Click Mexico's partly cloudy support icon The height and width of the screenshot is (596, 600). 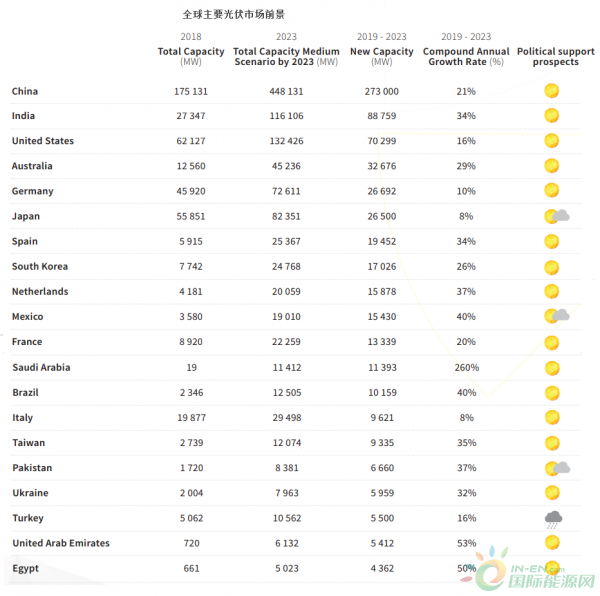click(x=556, y=316)
